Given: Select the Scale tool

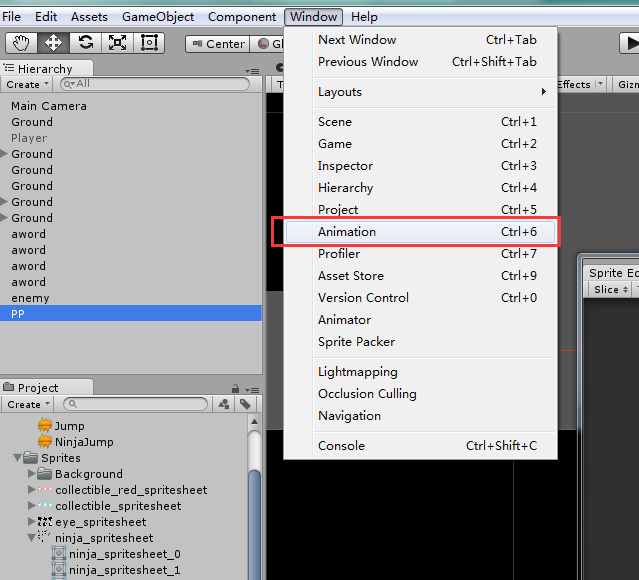Looking at the screenshot, I should coord(118,42).
